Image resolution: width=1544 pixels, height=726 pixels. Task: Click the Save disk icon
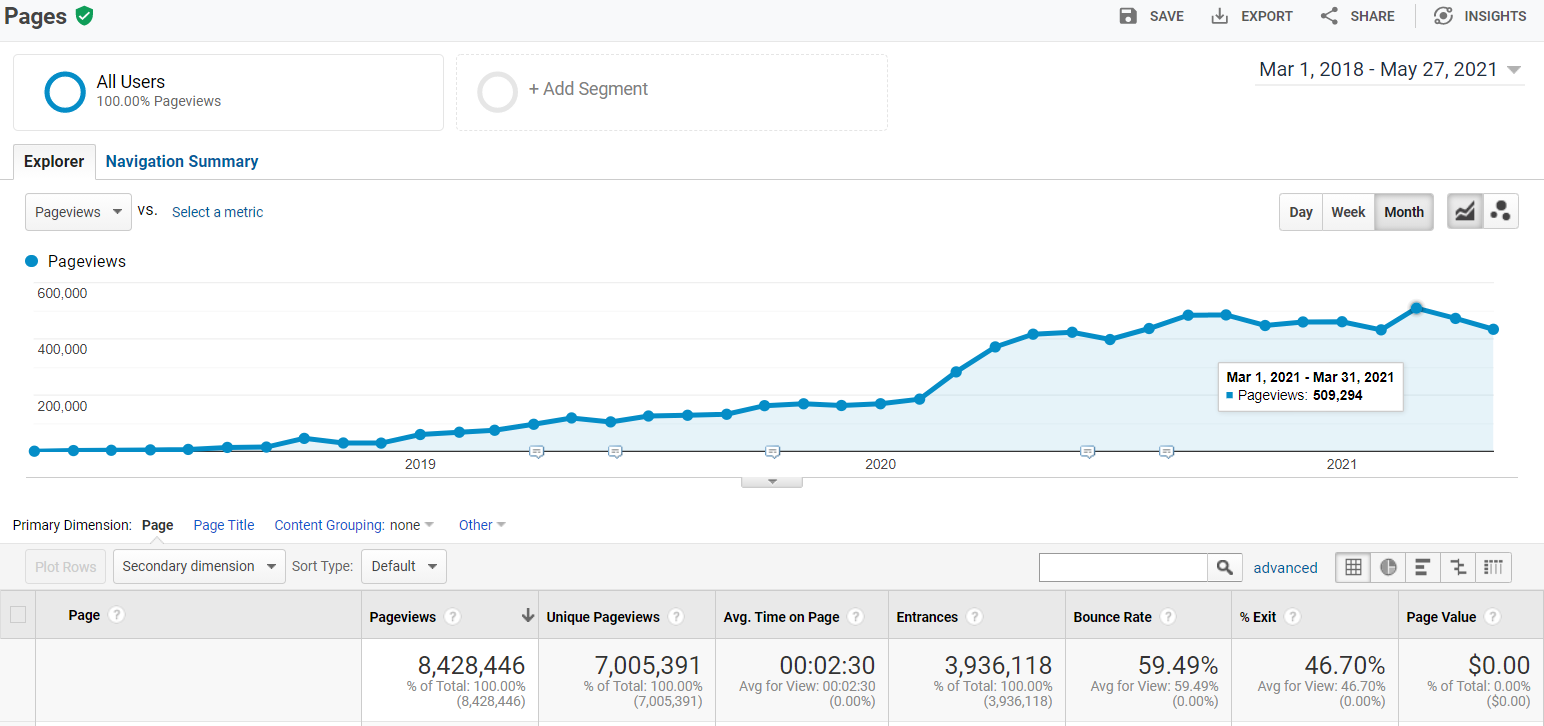point(1128,16)
